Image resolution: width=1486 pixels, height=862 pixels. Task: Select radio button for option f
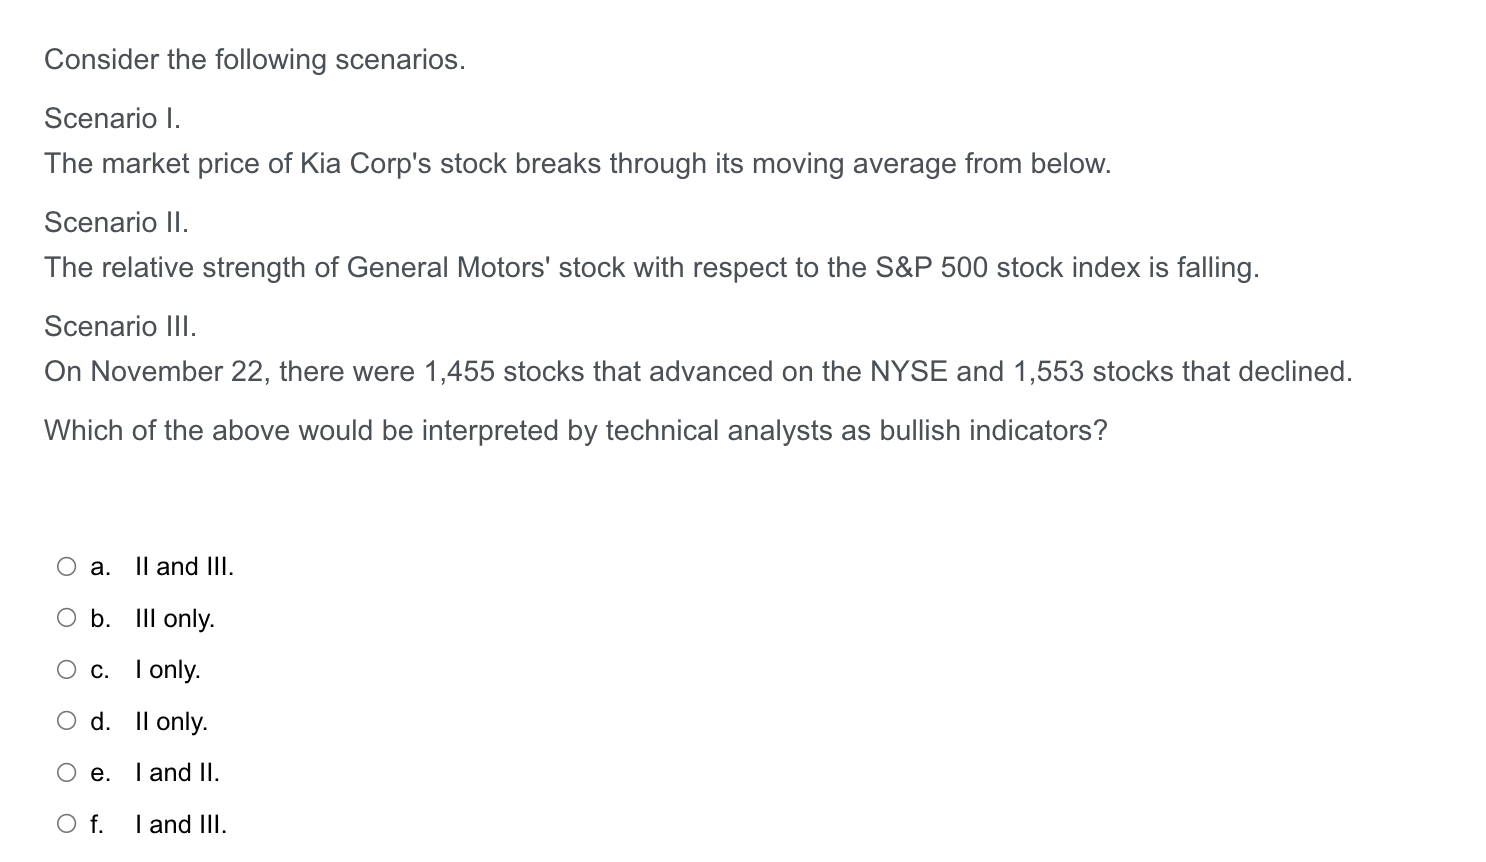tap(66, 824)
